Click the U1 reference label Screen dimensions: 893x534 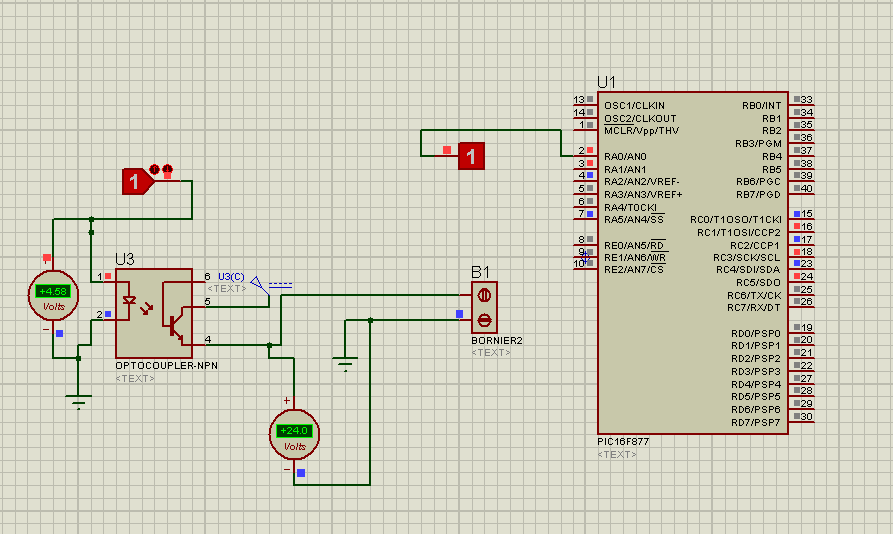(607, 83)
